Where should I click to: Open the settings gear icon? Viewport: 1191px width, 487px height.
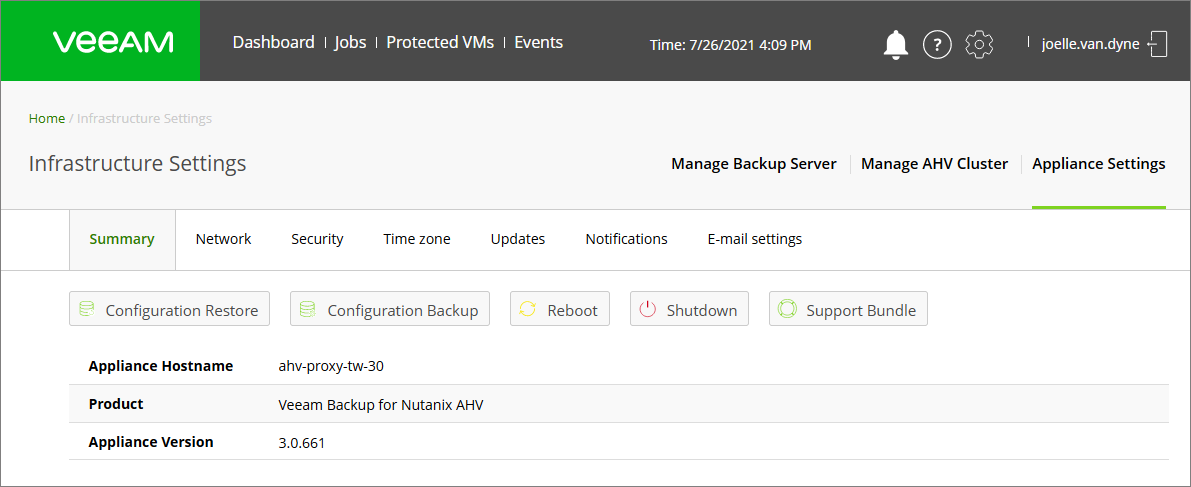coord(979,45)
